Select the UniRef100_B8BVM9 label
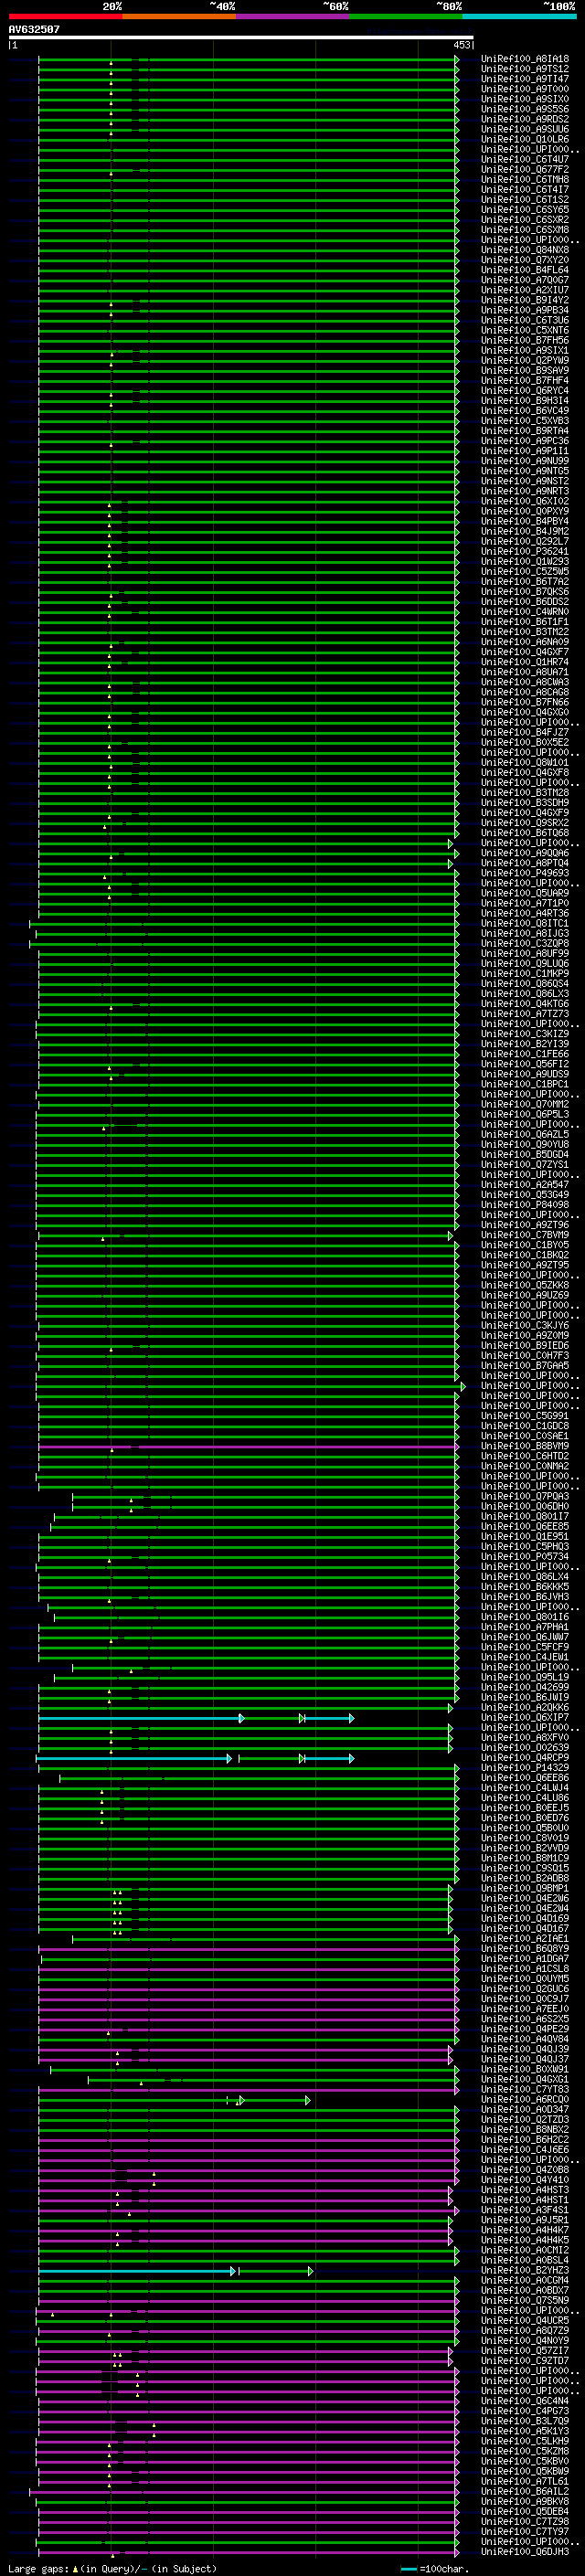 (525, 1446)
